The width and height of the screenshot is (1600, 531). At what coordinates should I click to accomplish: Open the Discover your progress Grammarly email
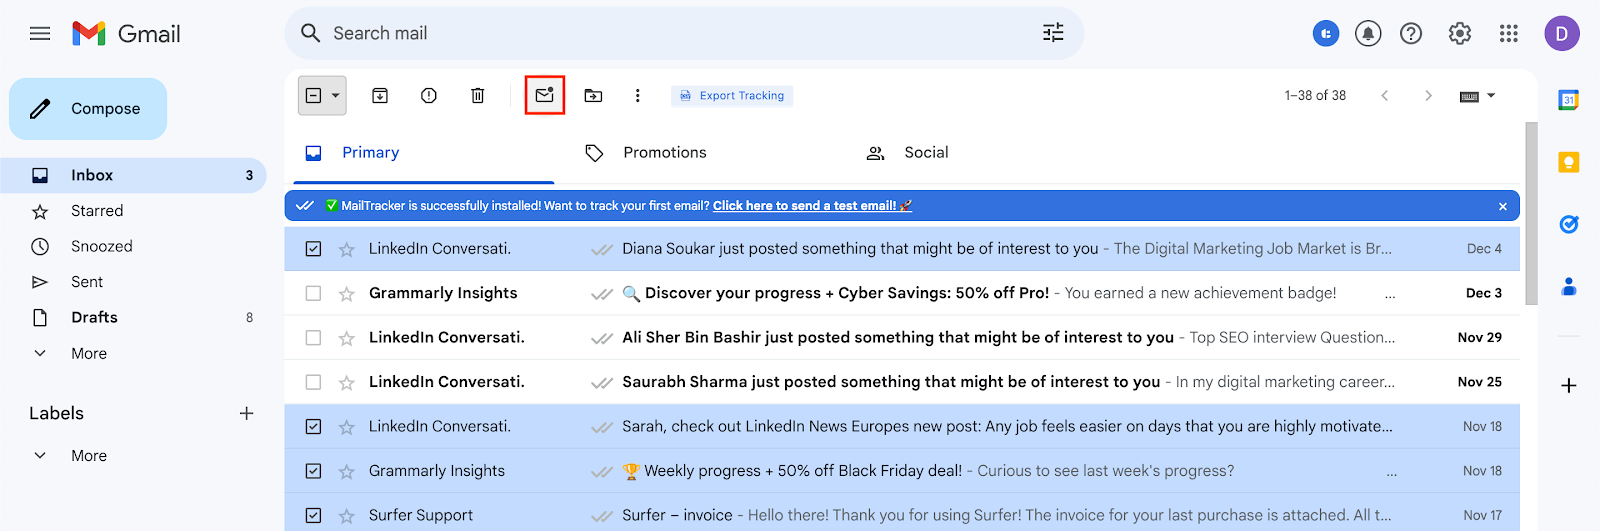[x=902, y=294]
